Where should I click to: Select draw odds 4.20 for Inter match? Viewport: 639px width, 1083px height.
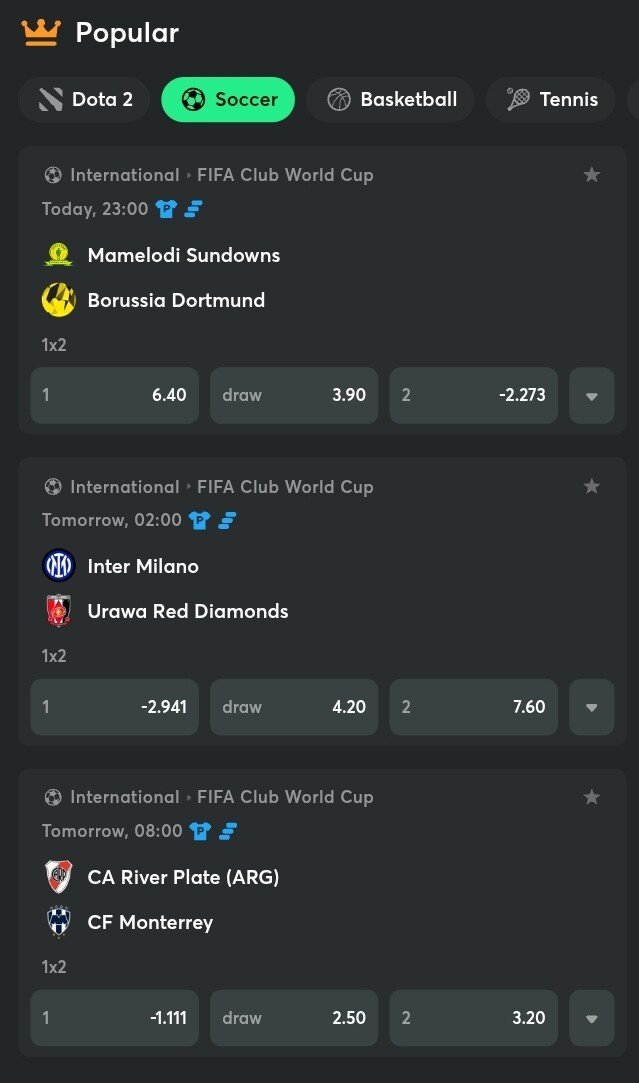[x=294, y=707]
